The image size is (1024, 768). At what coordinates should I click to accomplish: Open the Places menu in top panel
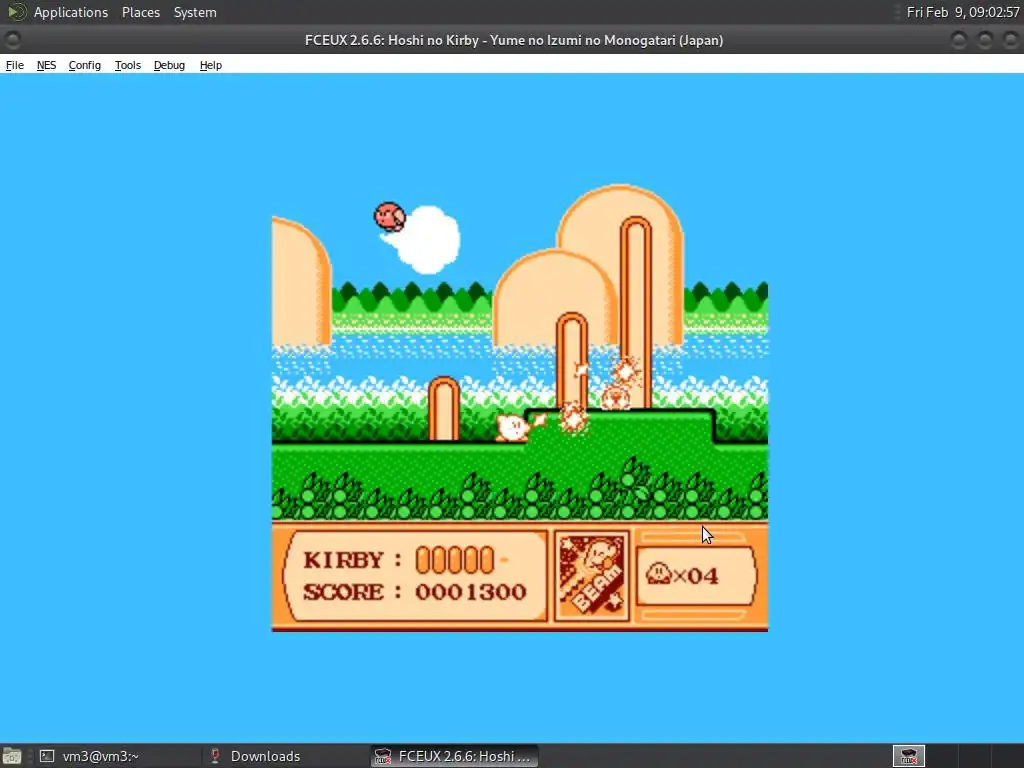(x=141, y=12)
